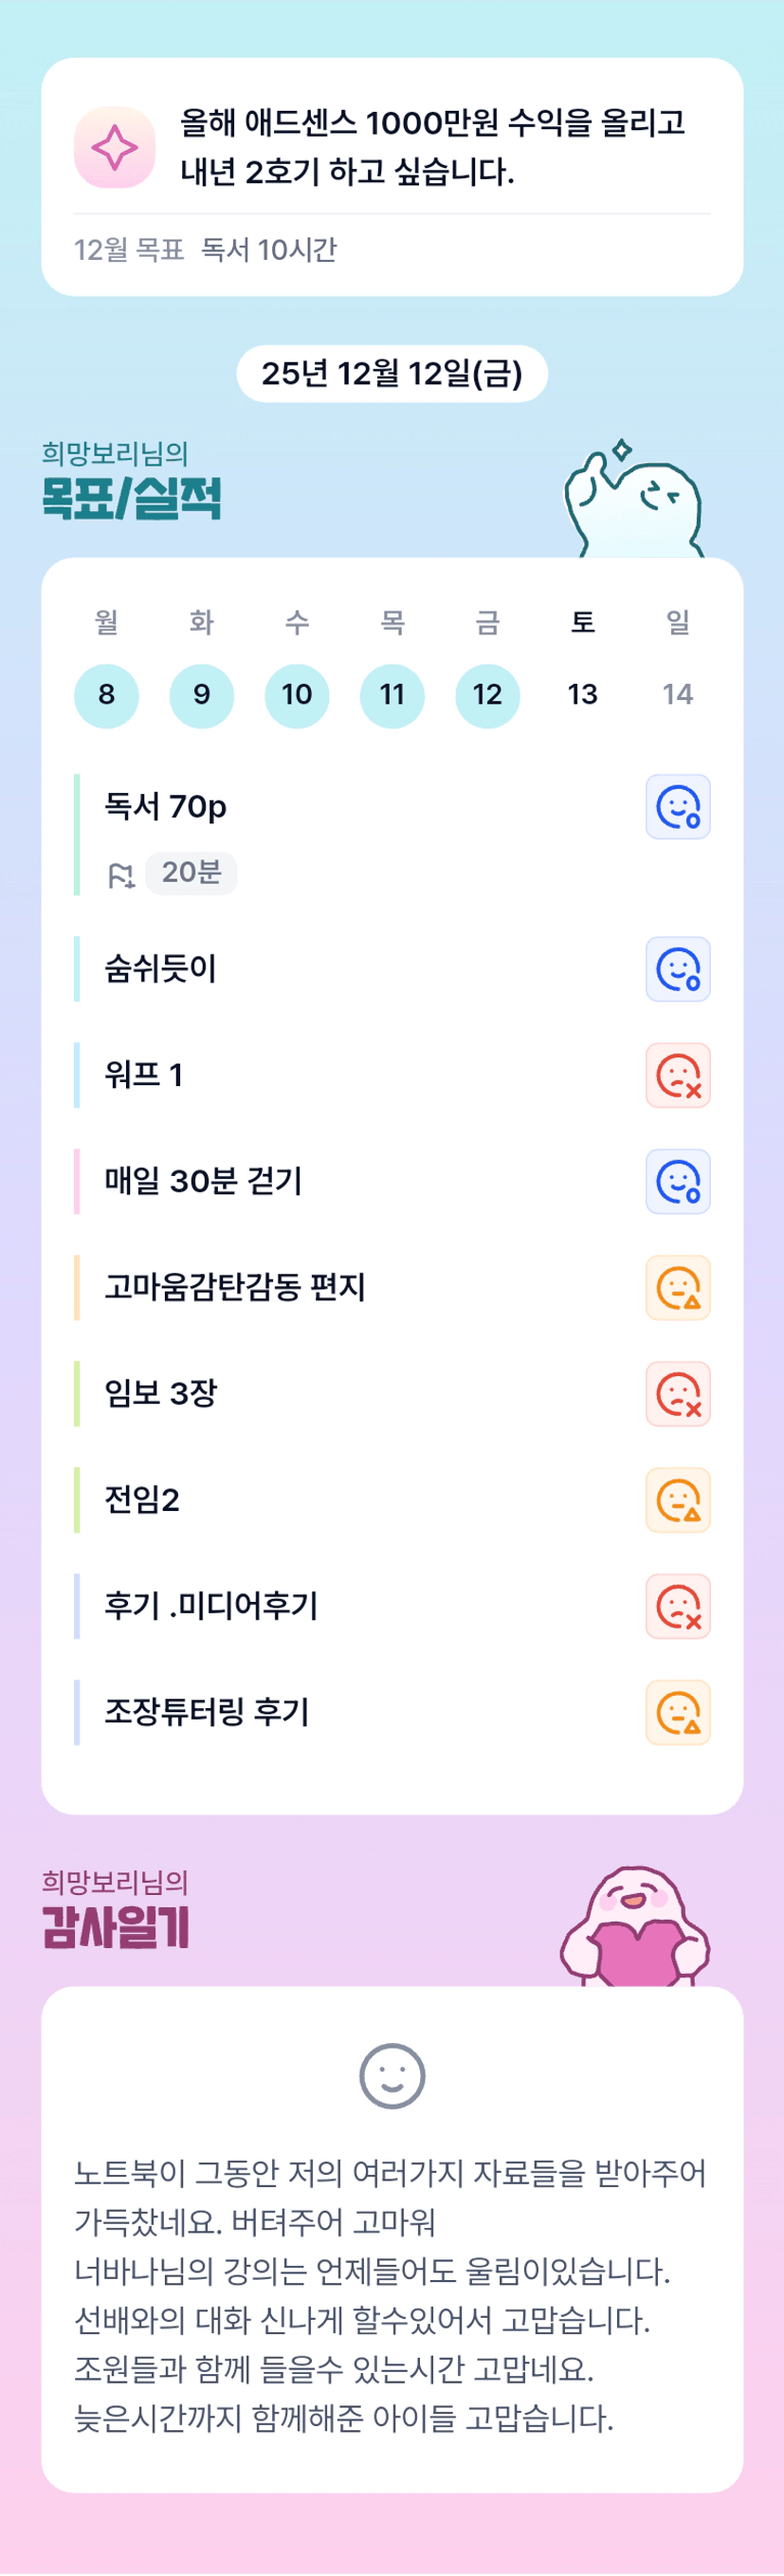Tap the status face icon for 독서 70p
Screen dimensions: 784x2576
point(677,806)
